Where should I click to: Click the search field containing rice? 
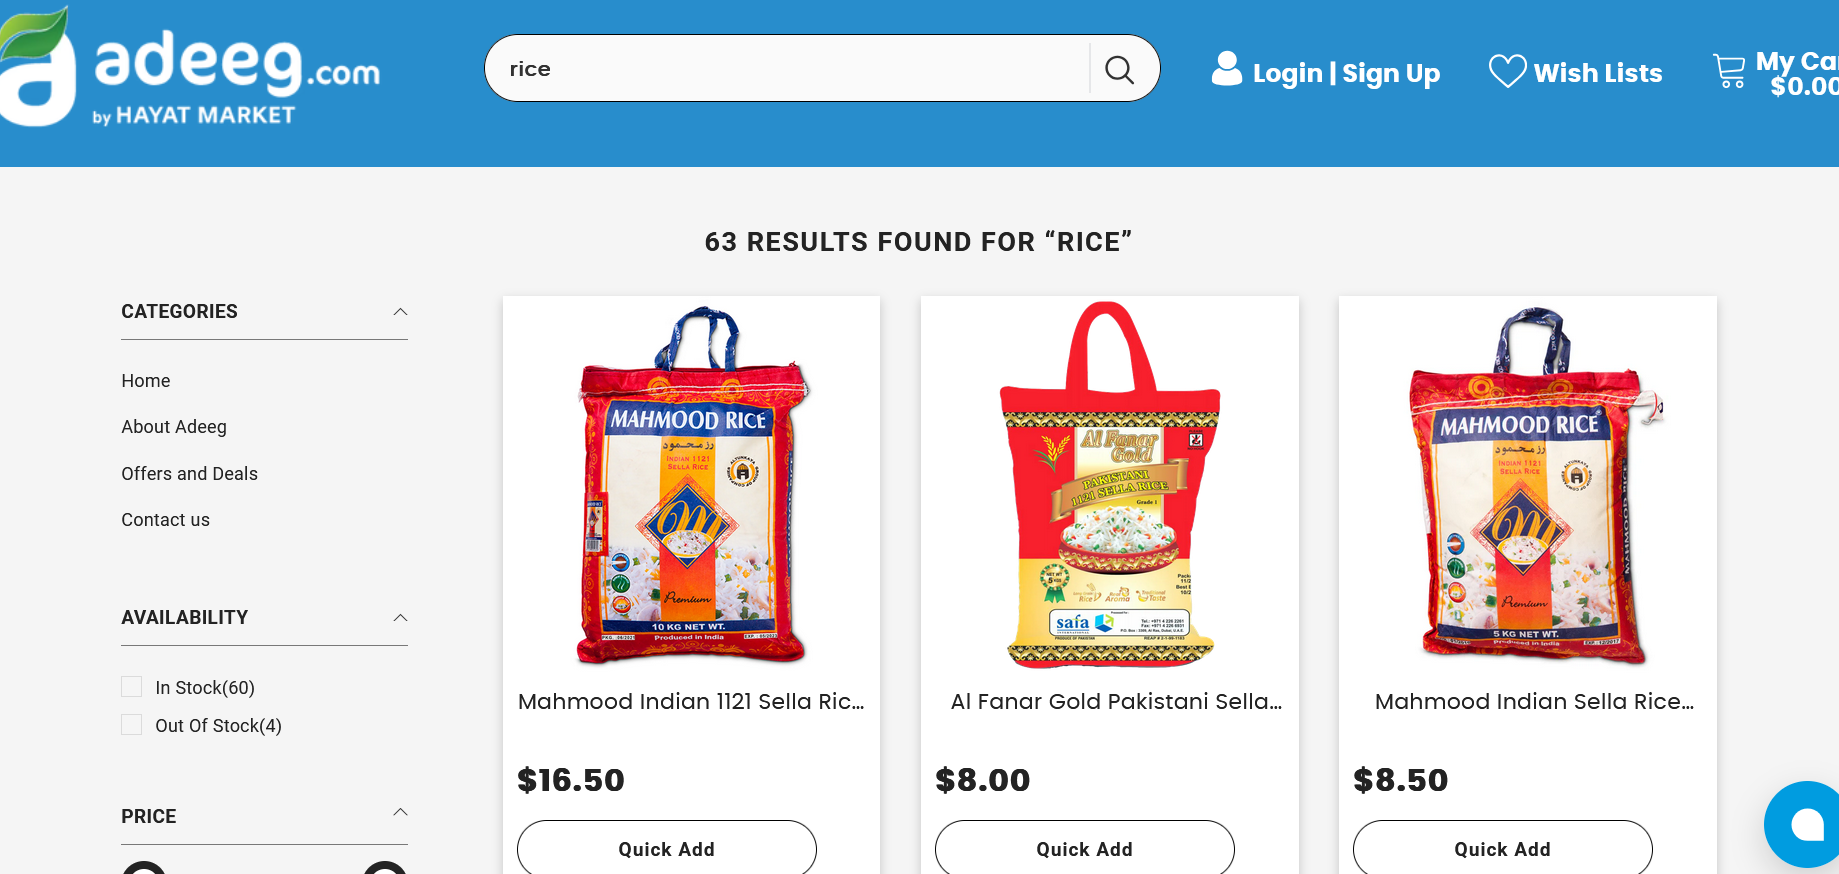(787, 69)
